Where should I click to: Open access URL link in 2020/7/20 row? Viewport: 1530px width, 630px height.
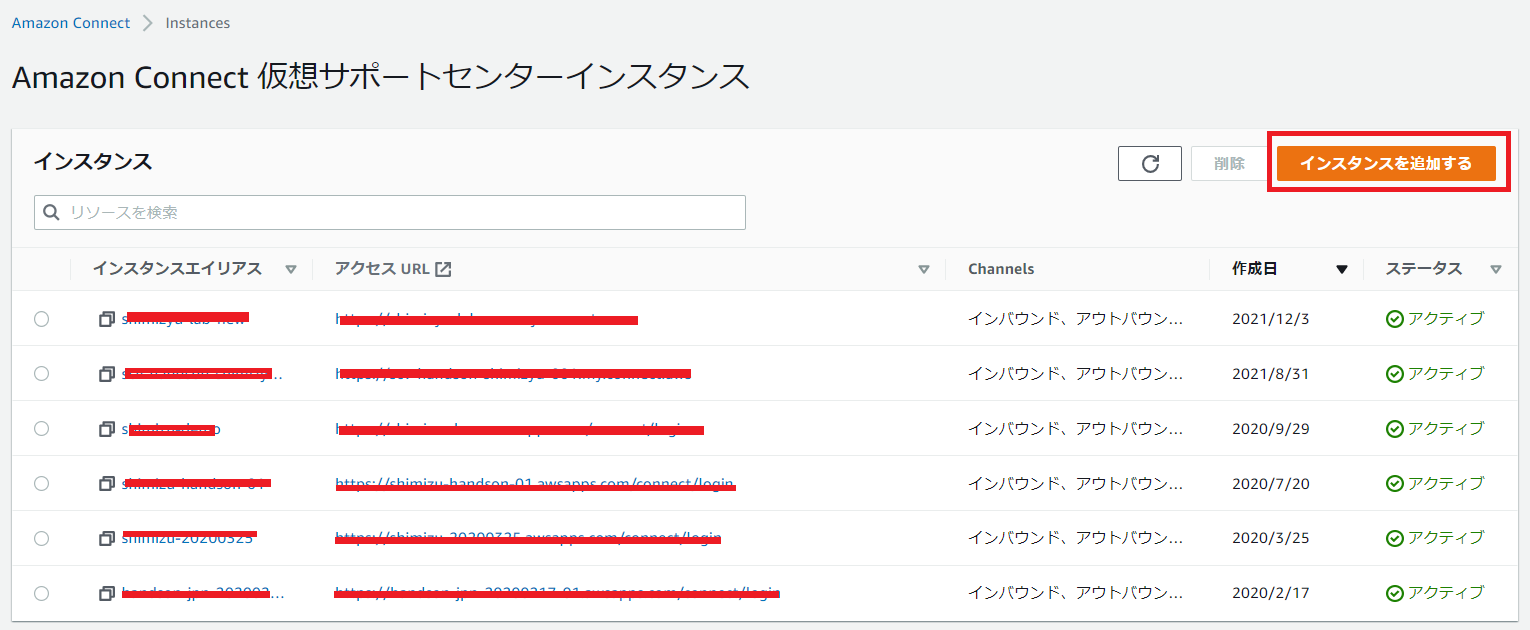[x=535, y=484]
